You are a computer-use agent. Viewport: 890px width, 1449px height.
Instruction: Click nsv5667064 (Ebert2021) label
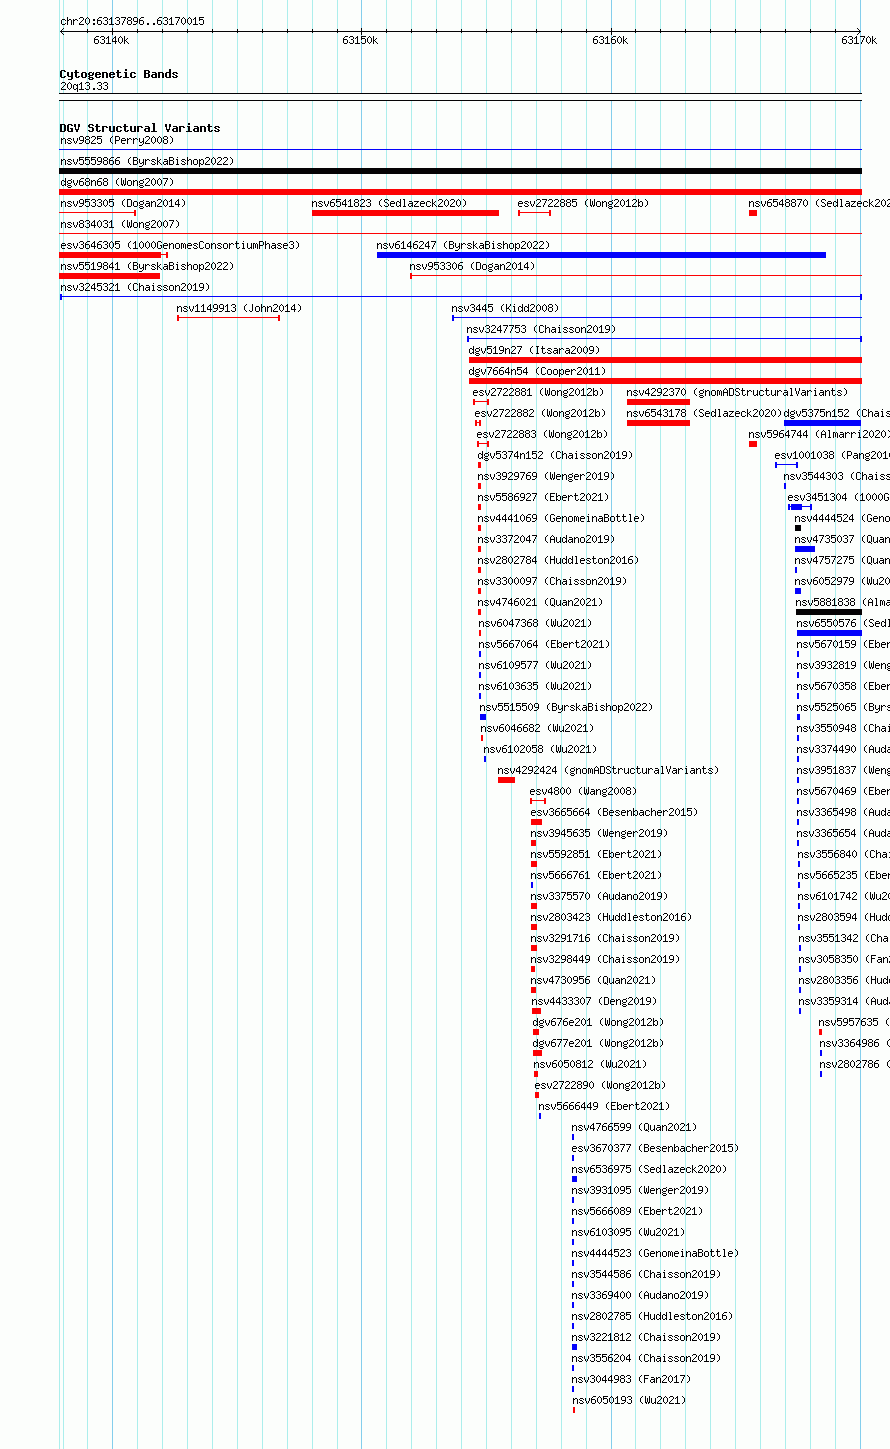point(544,644)
